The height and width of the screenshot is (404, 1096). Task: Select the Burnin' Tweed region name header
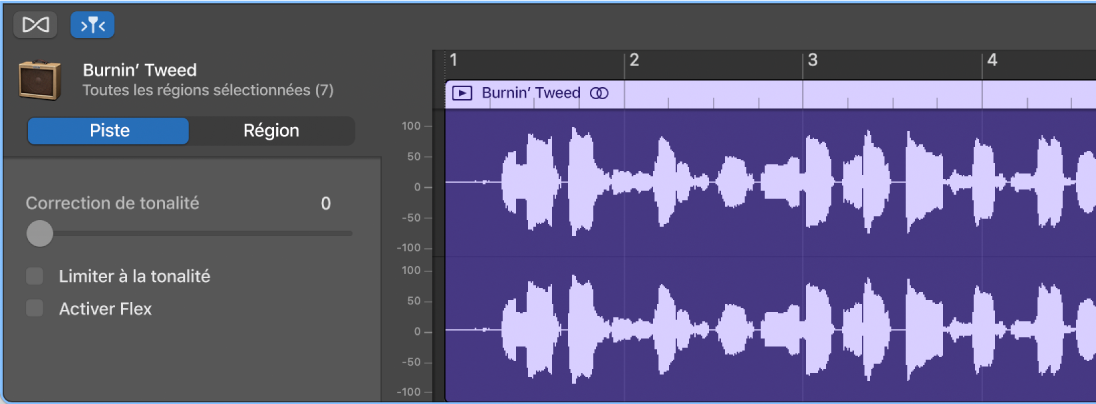click(x=530, y=93)
